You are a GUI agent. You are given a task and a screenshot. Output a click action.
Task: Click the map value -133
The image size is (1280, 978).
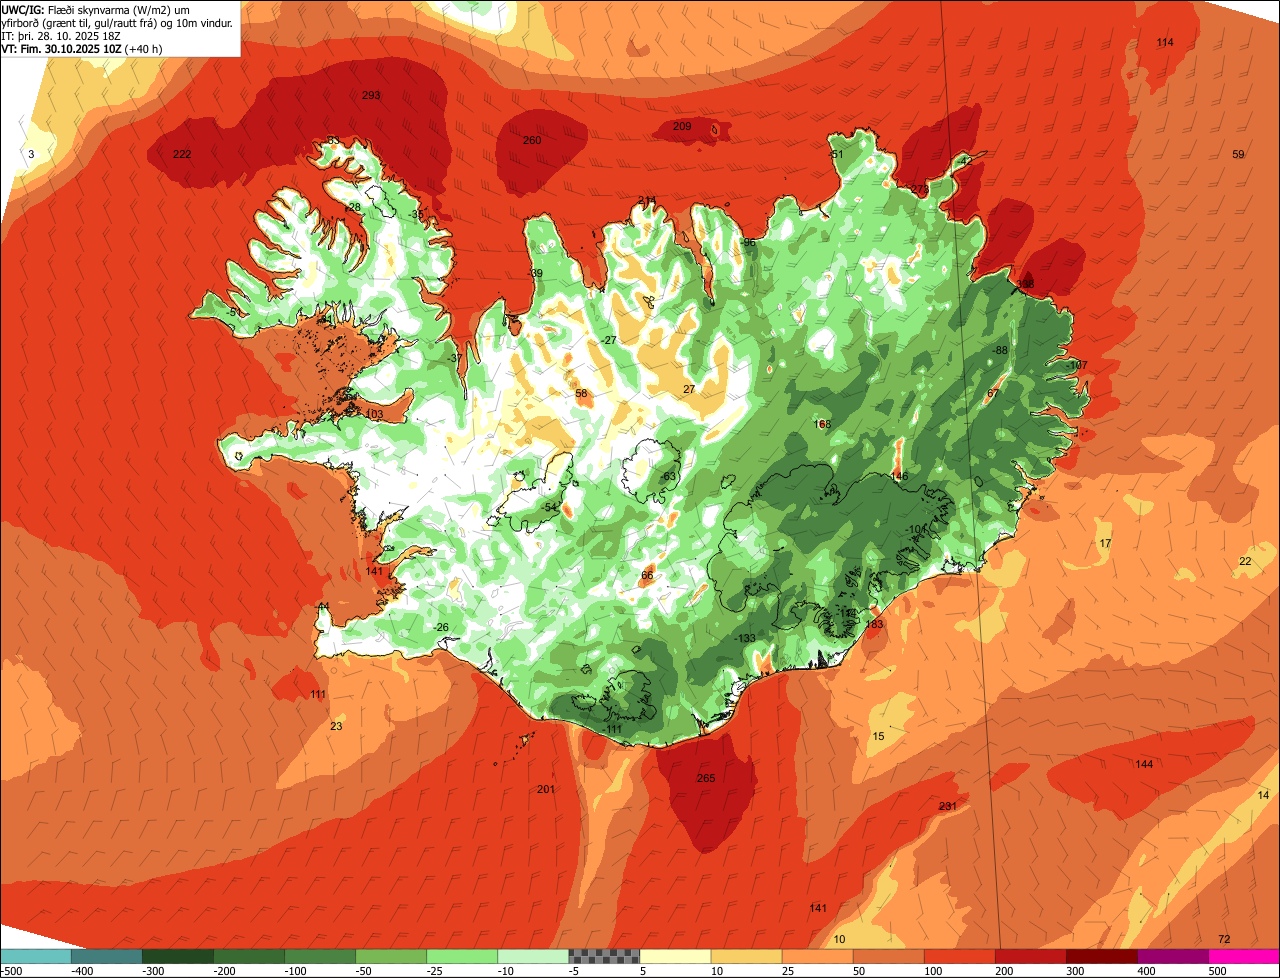tap(746, 638)
